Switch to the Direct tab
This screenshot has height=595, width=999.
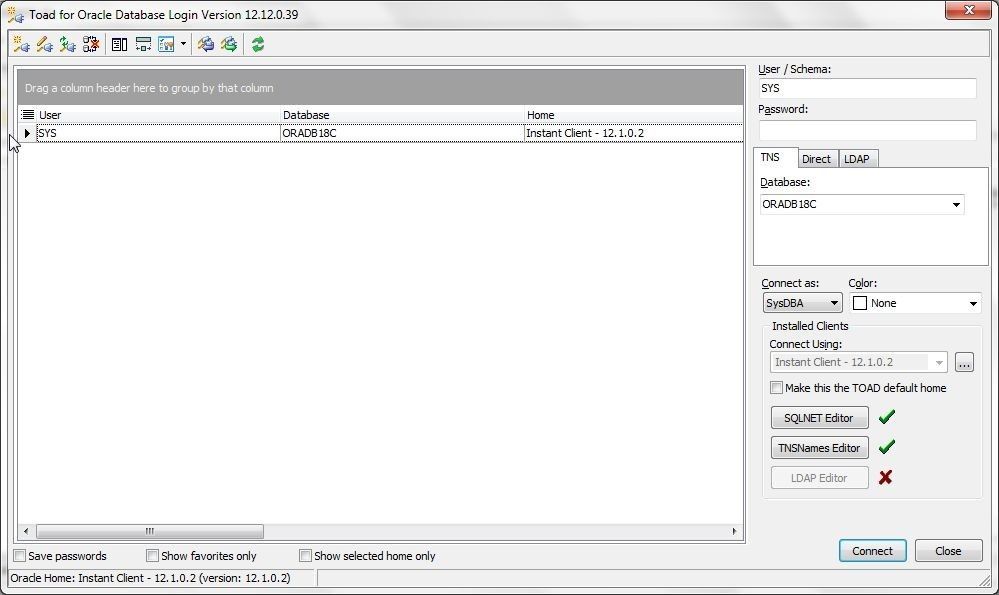[x=816, y=159]
